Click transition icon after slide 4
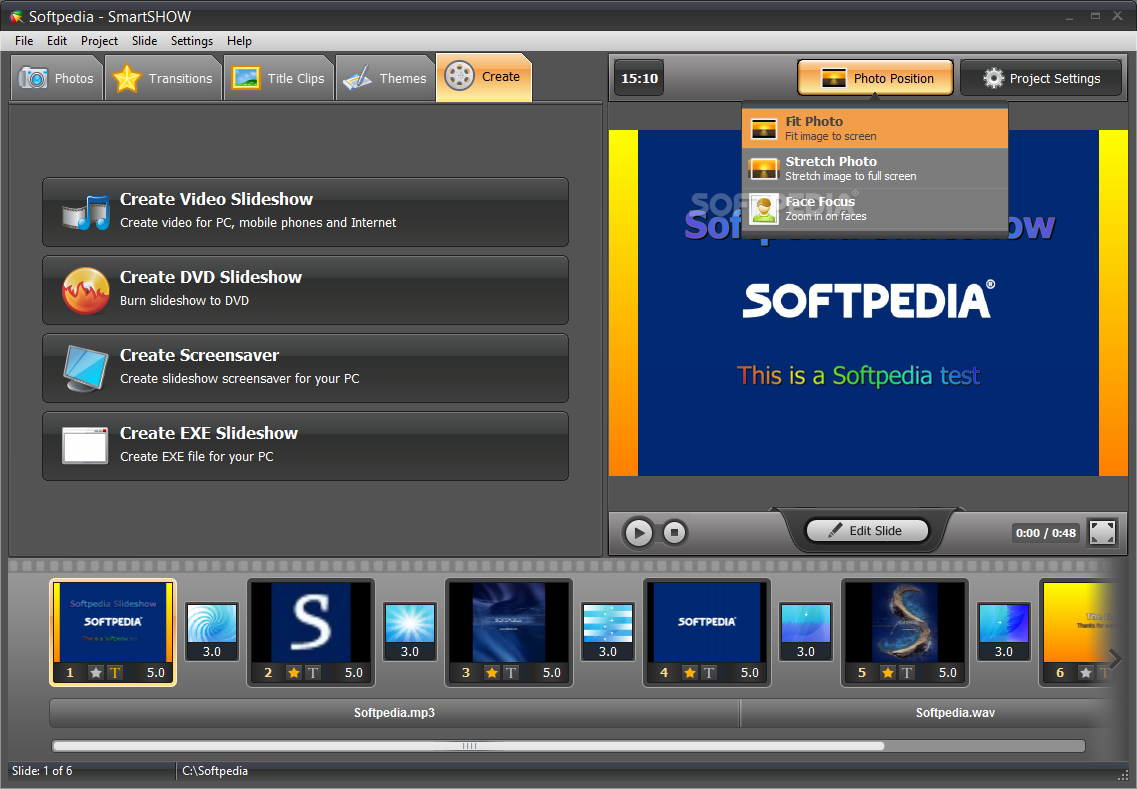The height and width of the screenshot is (789, 1137). click(806, 624)
